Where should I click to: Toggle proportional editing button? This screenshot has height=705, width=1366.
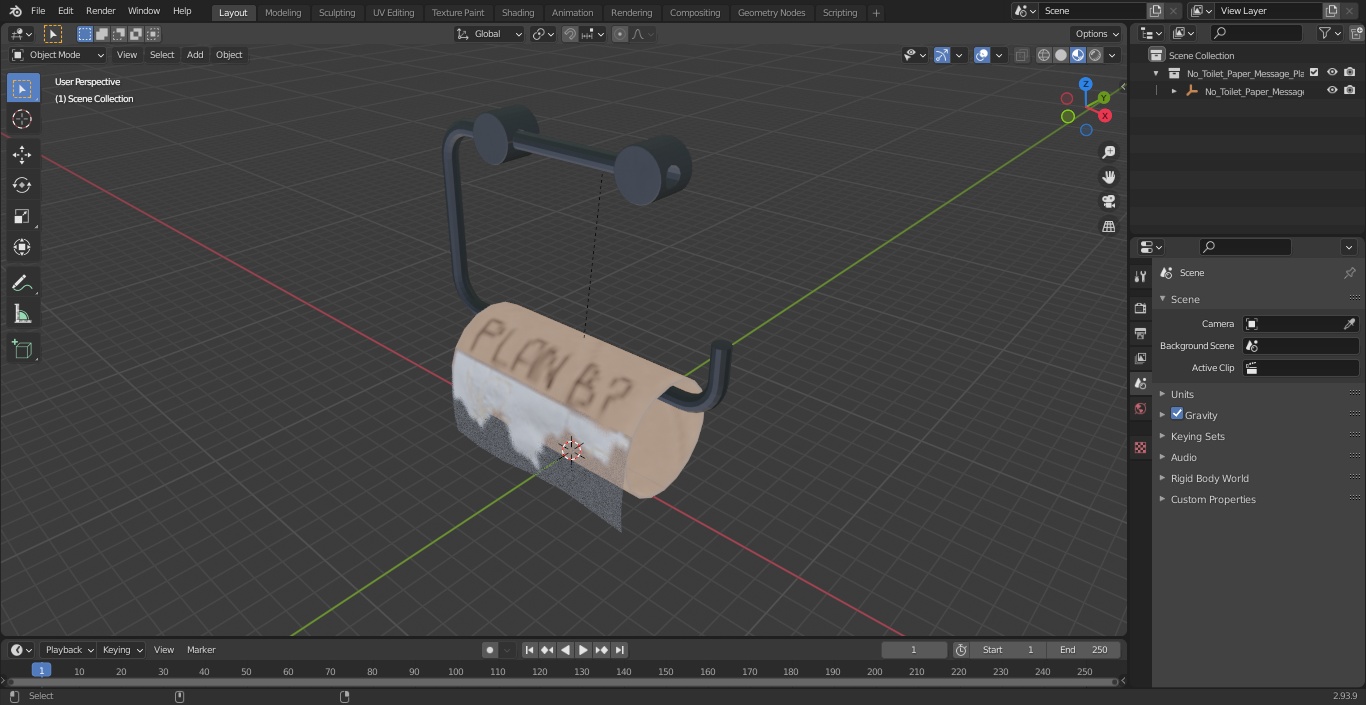[x=620, y=34]
